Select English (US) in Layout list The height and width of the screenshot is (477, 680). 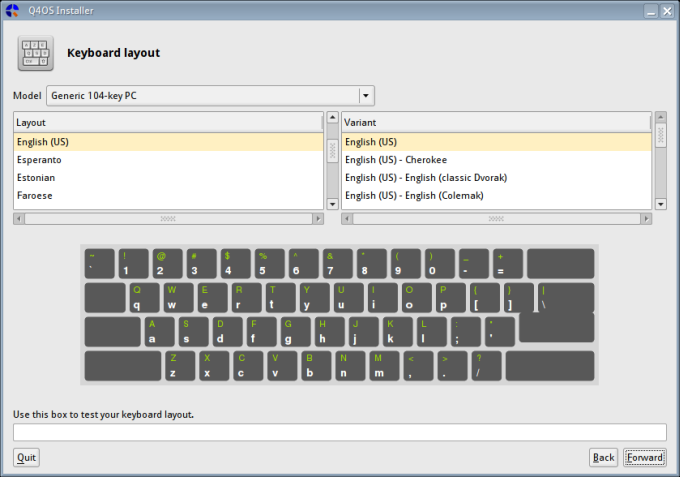tap(169, 142)
